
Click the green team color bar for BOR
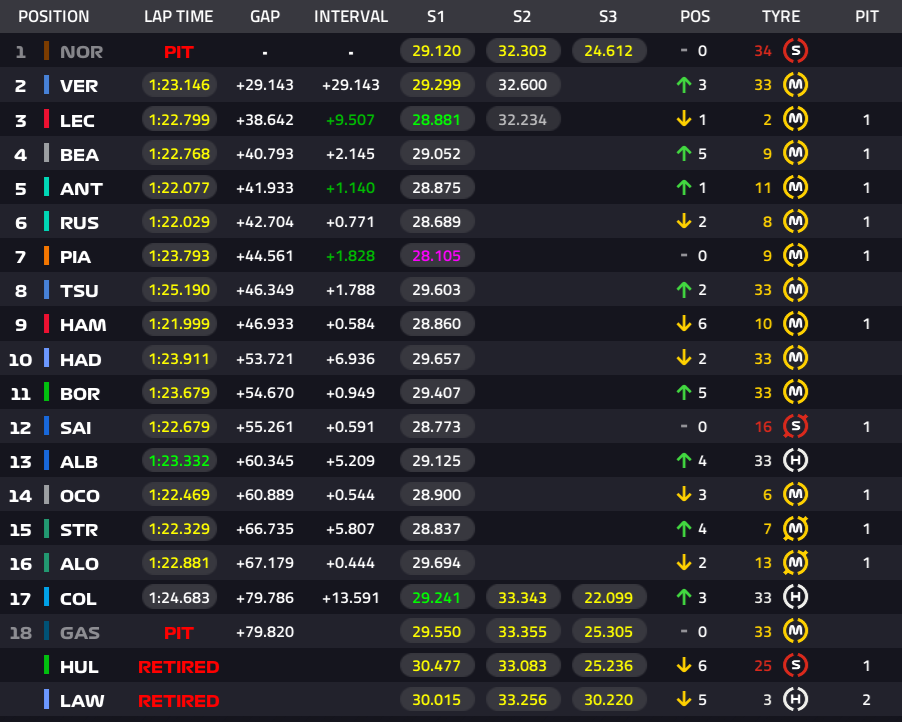tap(47, 392)
